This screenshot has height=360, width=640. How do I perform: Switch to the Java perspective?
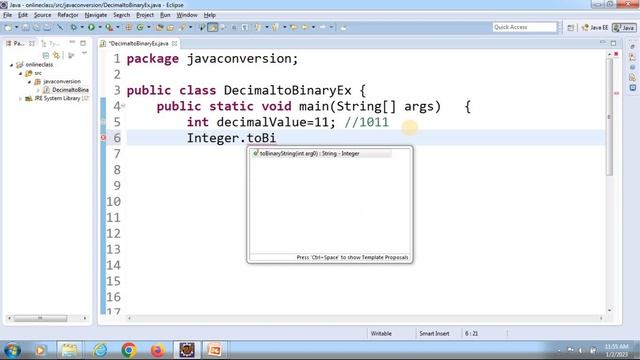624,27
